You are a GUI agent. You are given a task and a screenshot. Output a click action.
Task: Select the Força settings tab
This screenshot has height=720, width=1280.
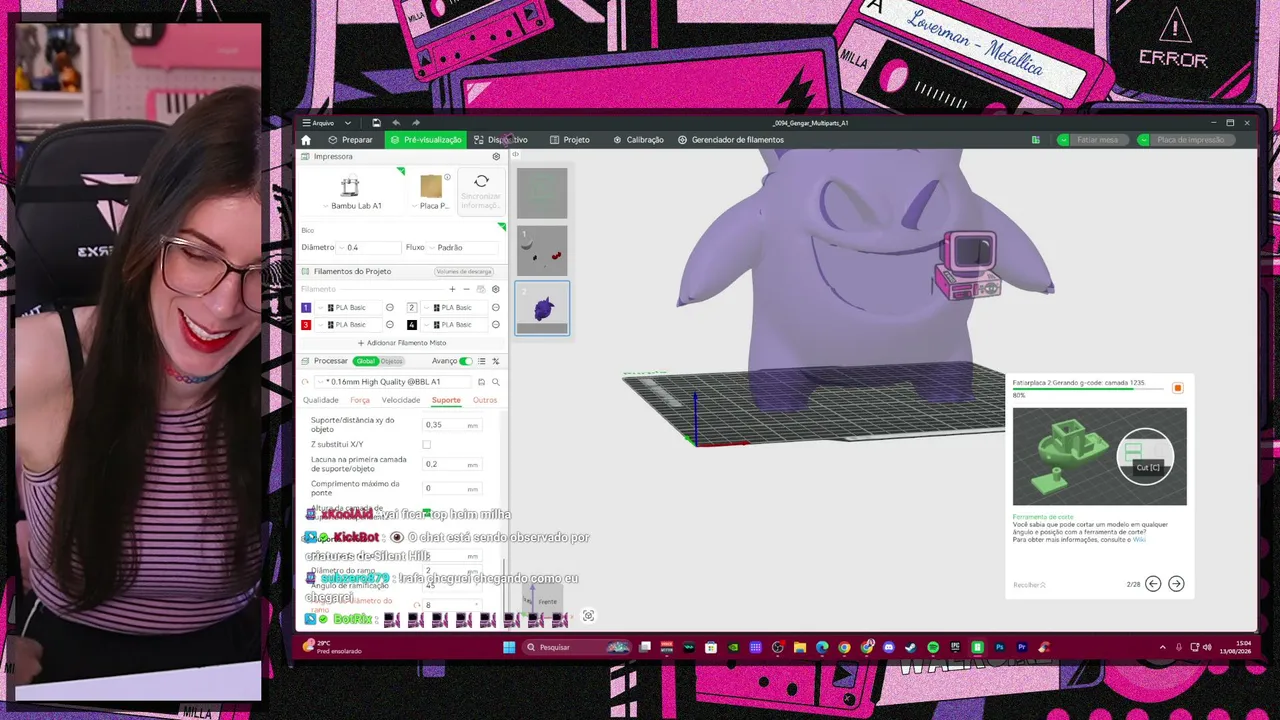(360, 400)
